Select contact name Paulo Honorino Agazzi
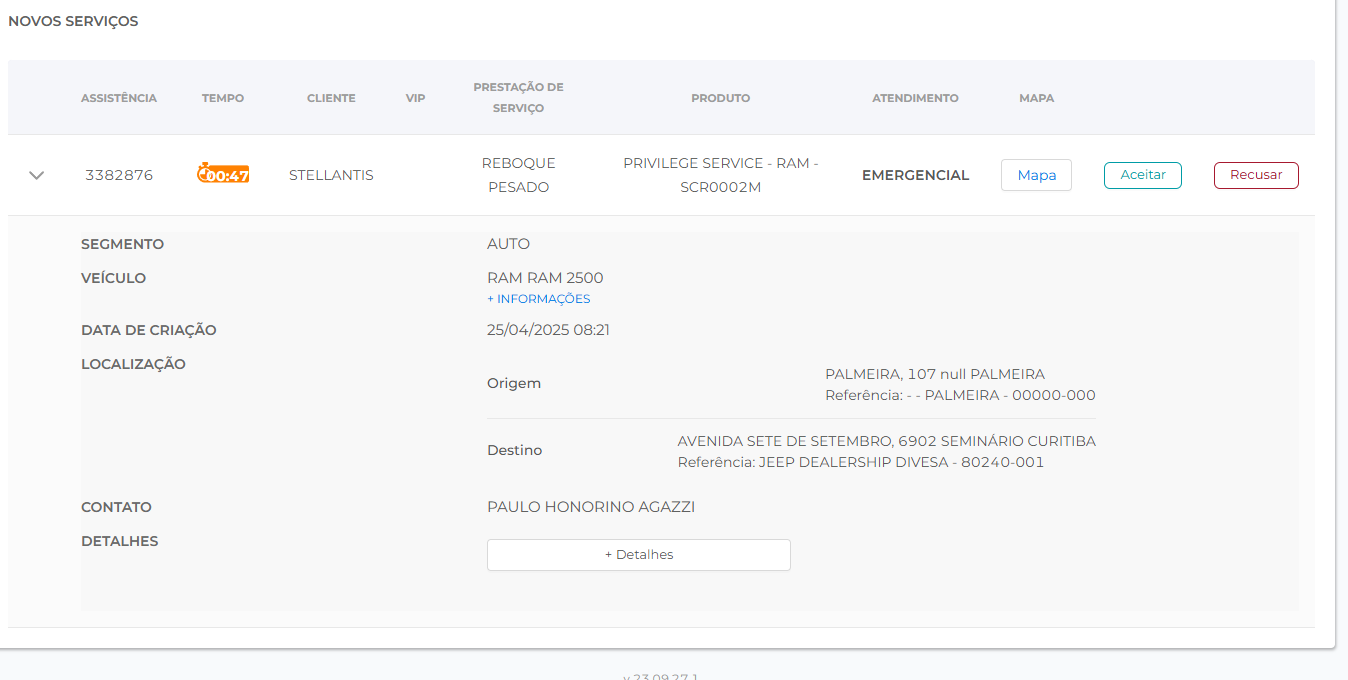Image resolution: width=1348 pixels, height=680 pixels. (x=590, y=507)
